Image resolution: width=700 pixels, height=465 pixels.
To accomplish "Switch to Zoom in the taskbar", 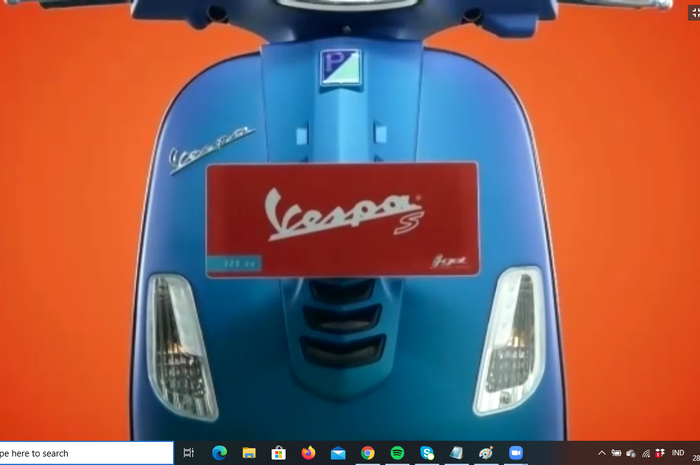I will pos(516,453).
